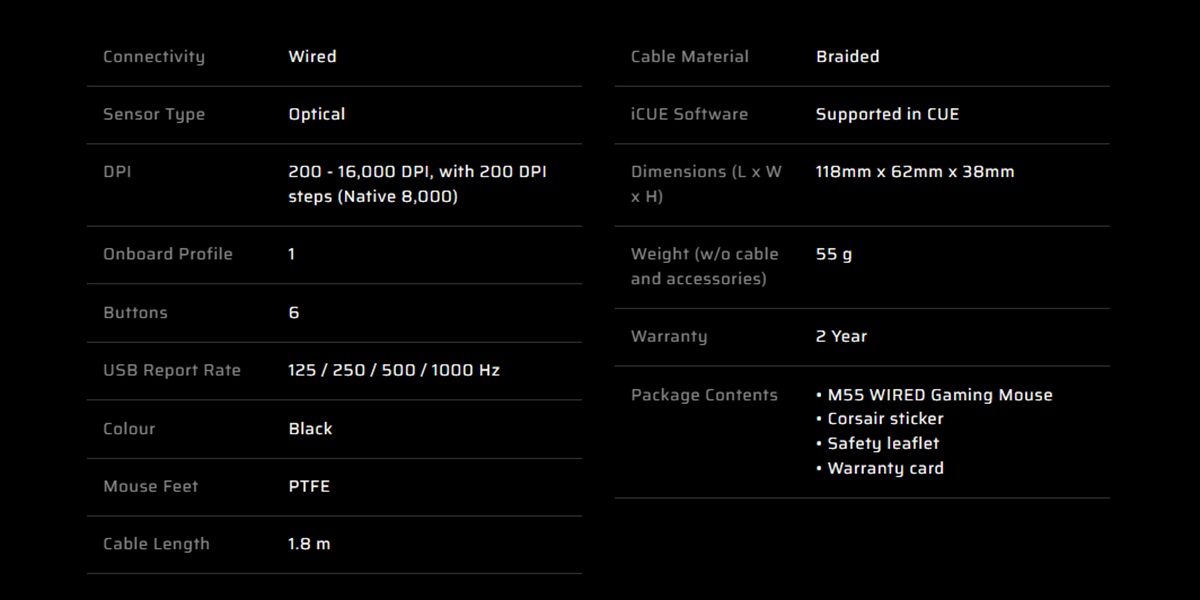Click the Colour value Black
This screenshot has height=600, width=1200.
(310, 429)
